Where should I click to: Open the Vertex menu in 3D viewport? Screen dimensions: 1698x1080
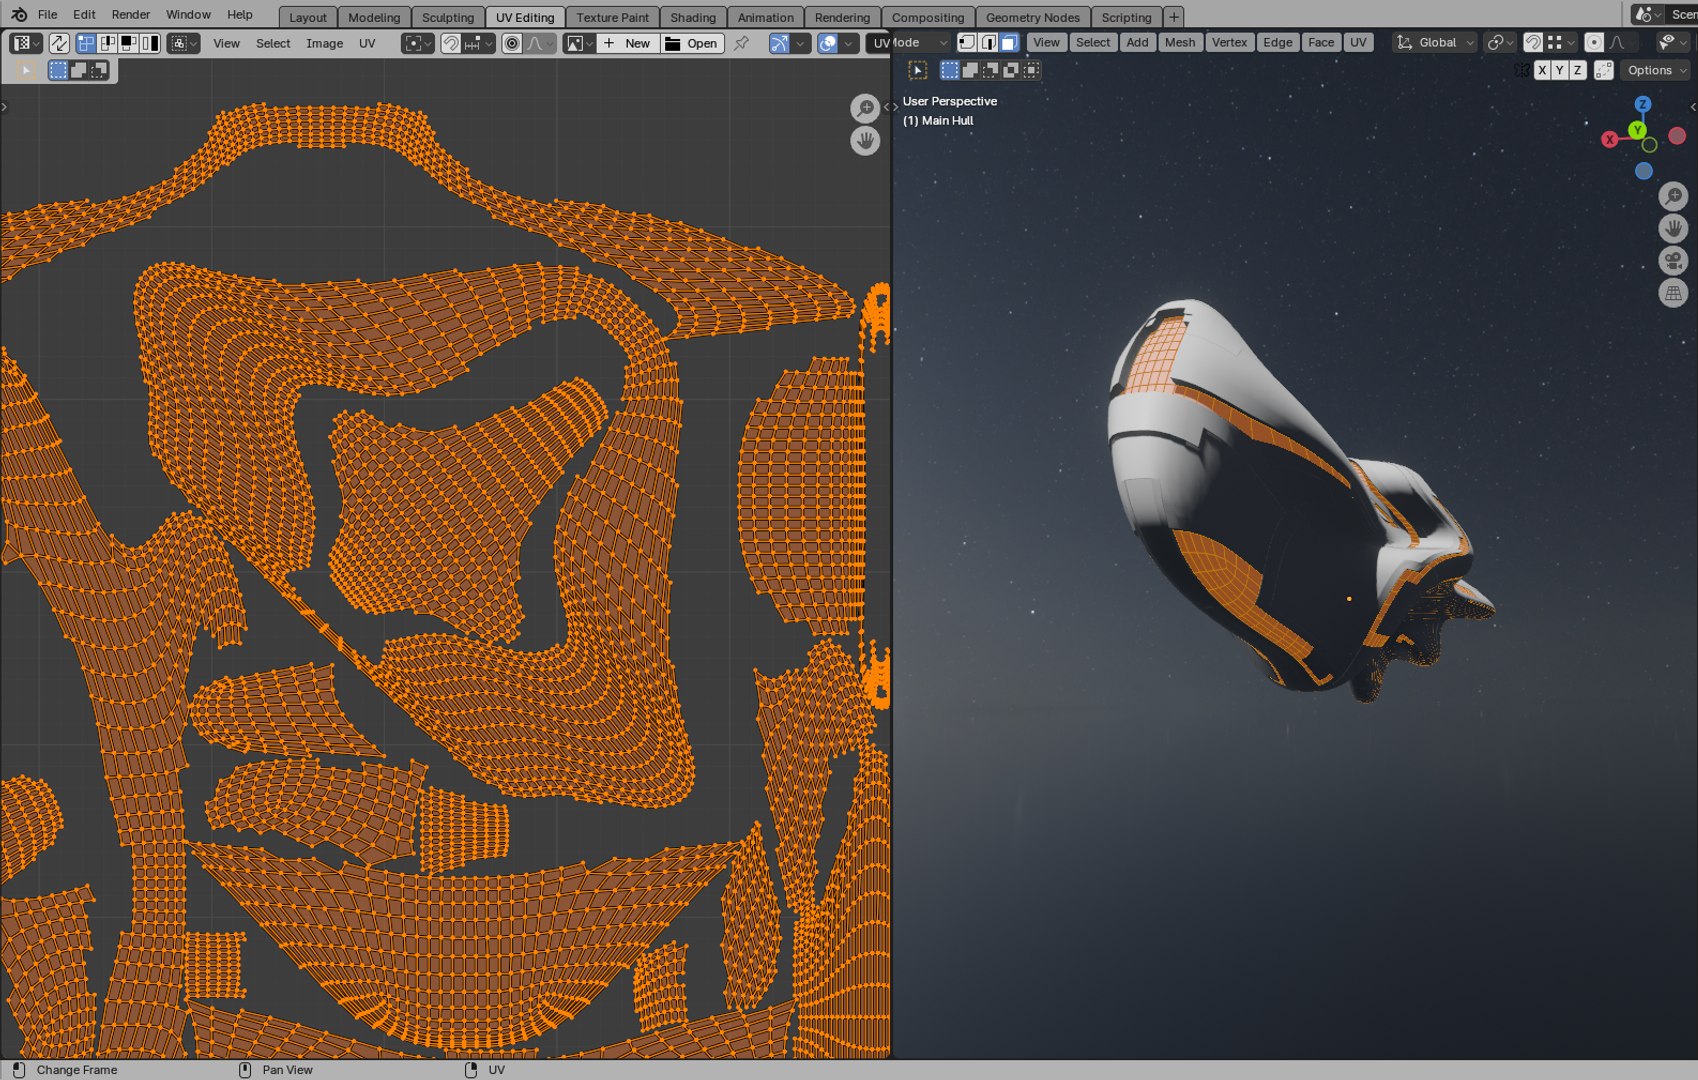pos(1229,42)
